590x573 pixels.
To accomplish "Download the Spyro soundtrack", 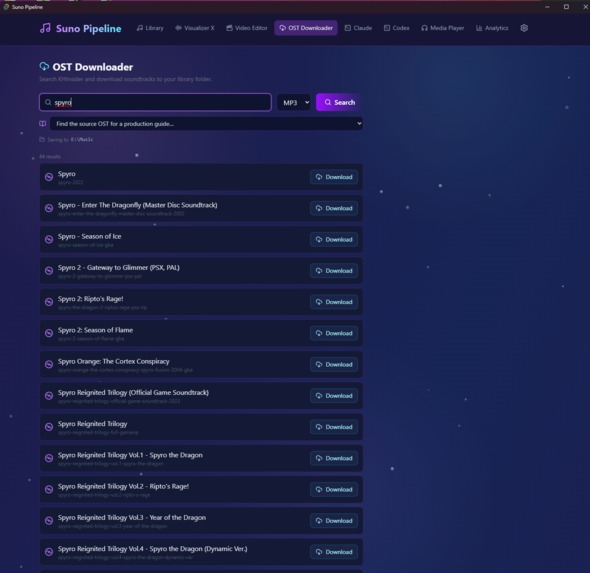I will (x=334, y=177).
